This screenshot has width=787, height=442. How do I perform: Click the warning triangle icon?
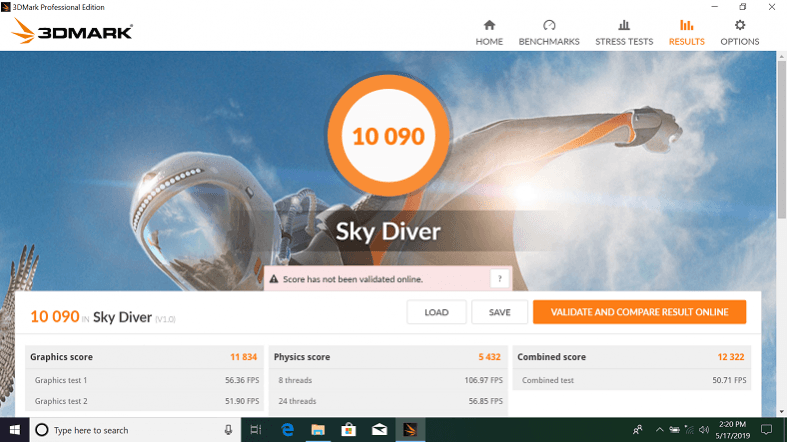[x=274, y=279]
